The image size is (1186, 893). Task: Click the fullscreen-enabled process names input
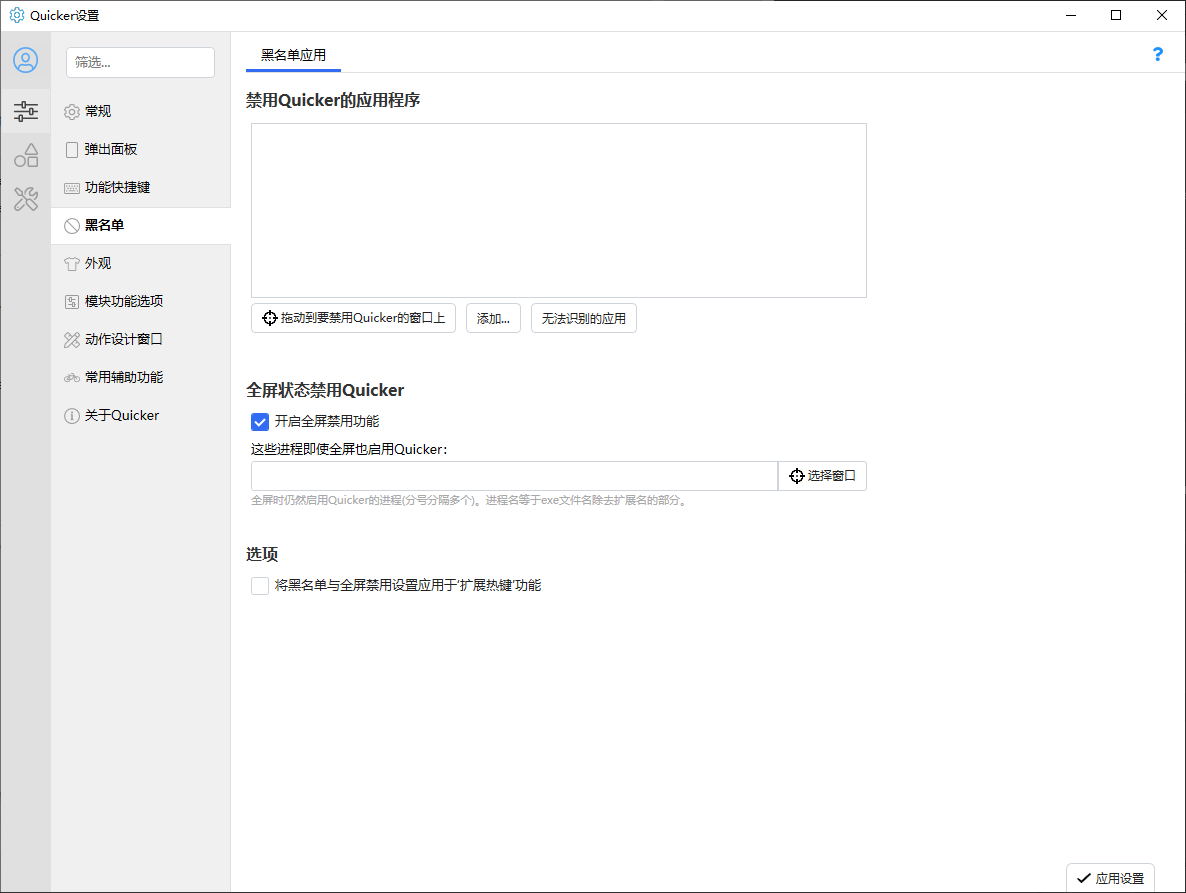pyautogui.click(x=514, y=476)
